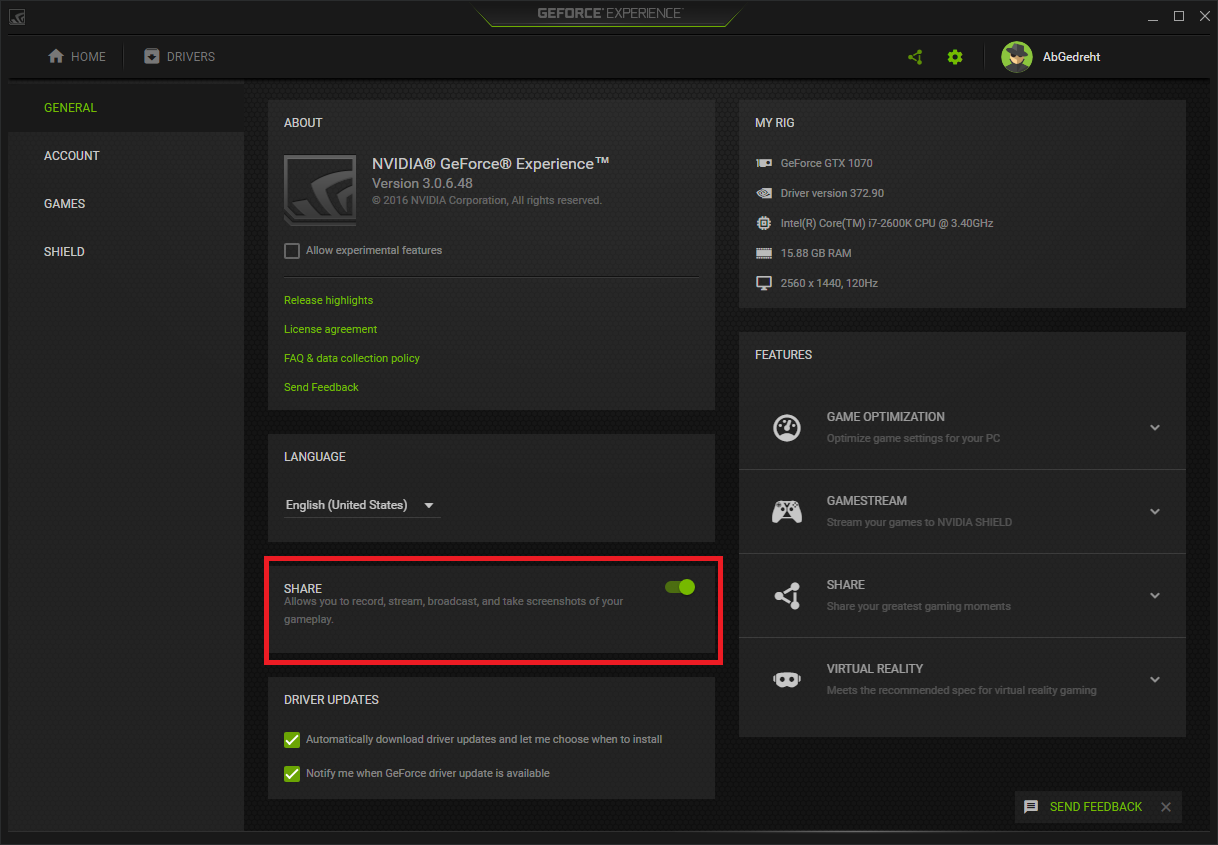This screenshot has width=1218, height=845.
Task: Click the Driver version 372.90 text
Action: point(832,193)
